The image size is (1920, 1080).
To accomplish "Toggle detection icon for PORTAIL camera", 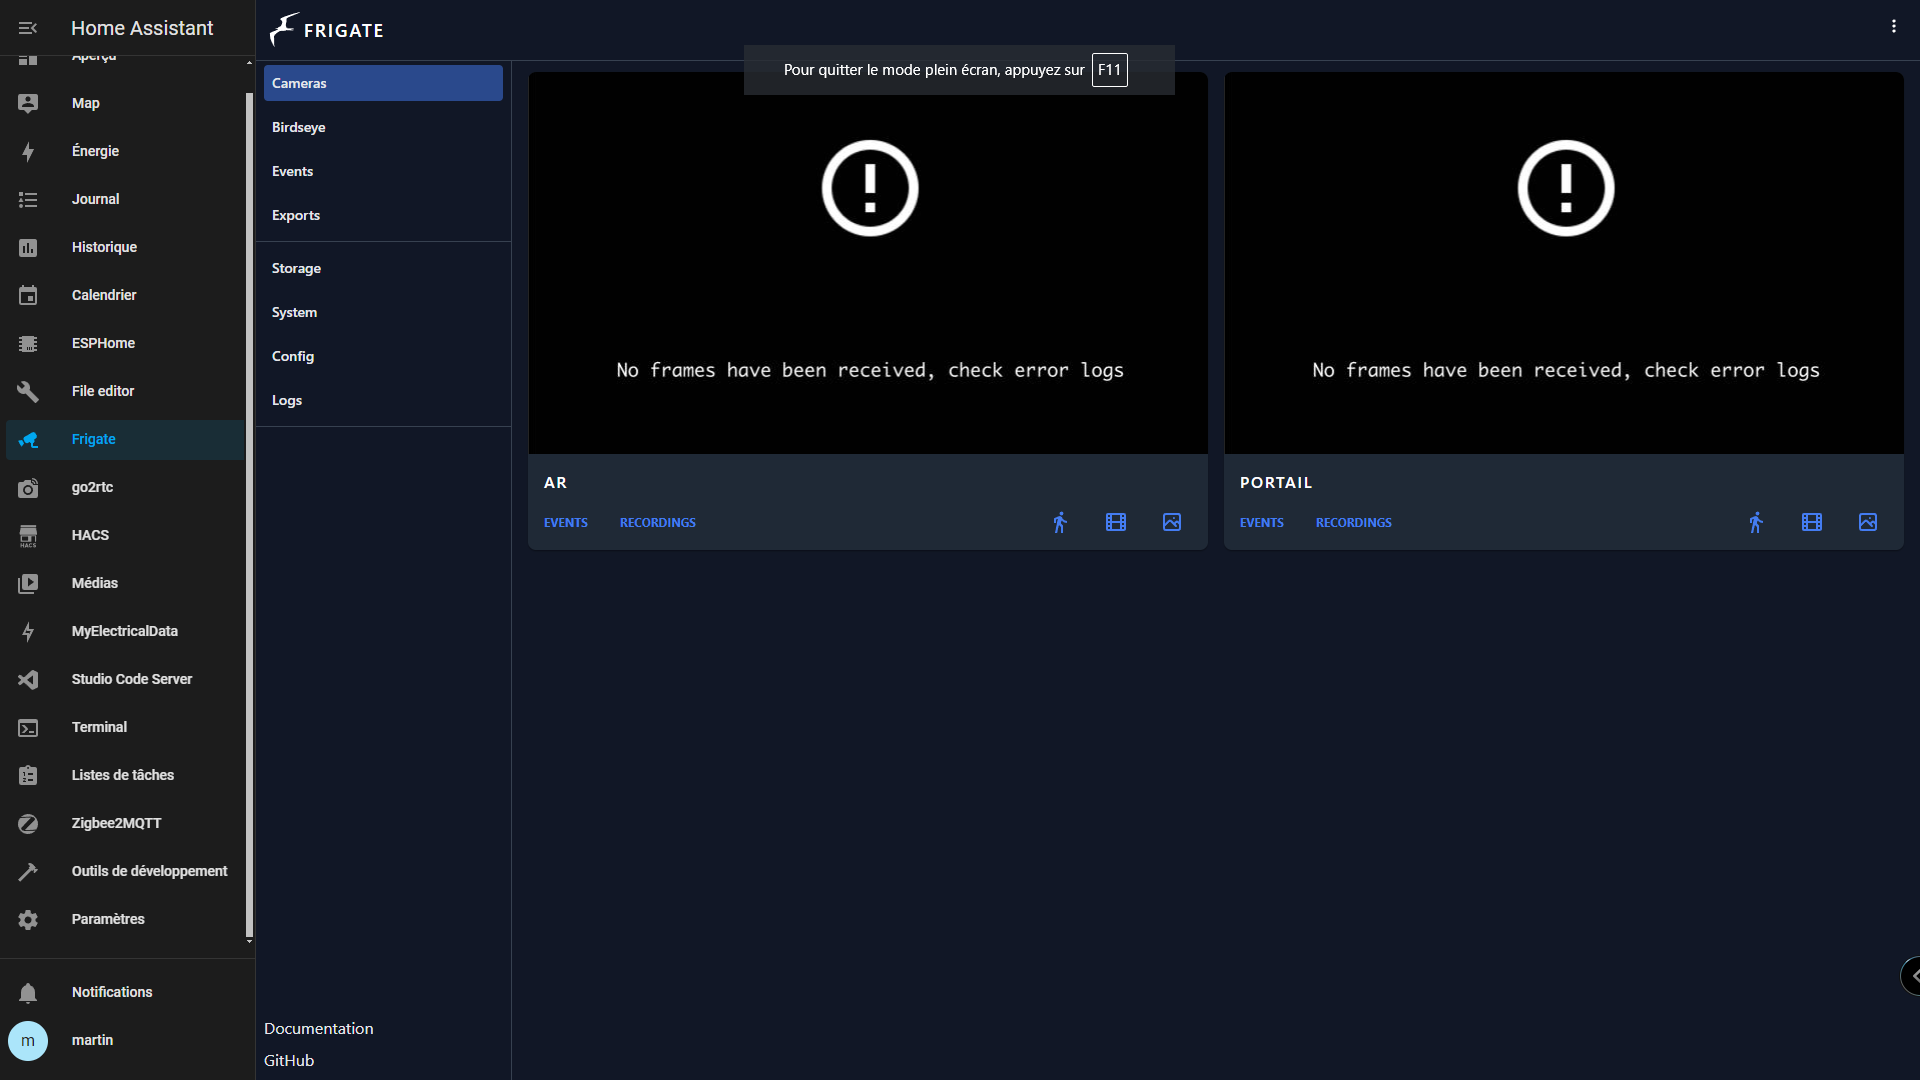I will coord(1756,522).
